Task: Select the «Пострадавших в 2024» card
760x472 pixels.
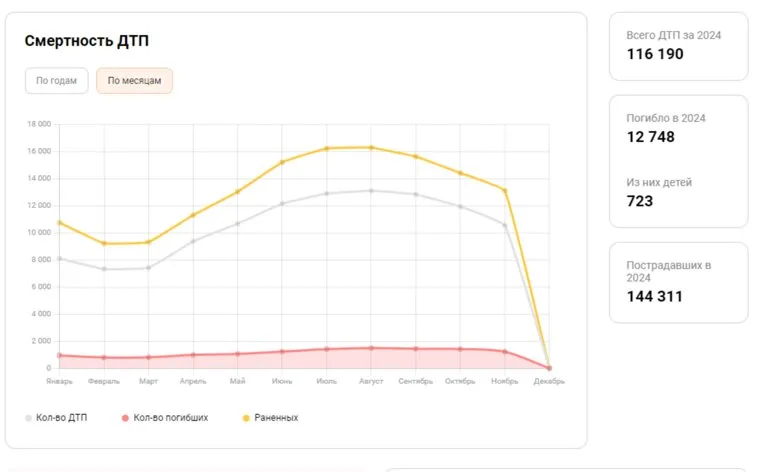Action: (678, 282)
